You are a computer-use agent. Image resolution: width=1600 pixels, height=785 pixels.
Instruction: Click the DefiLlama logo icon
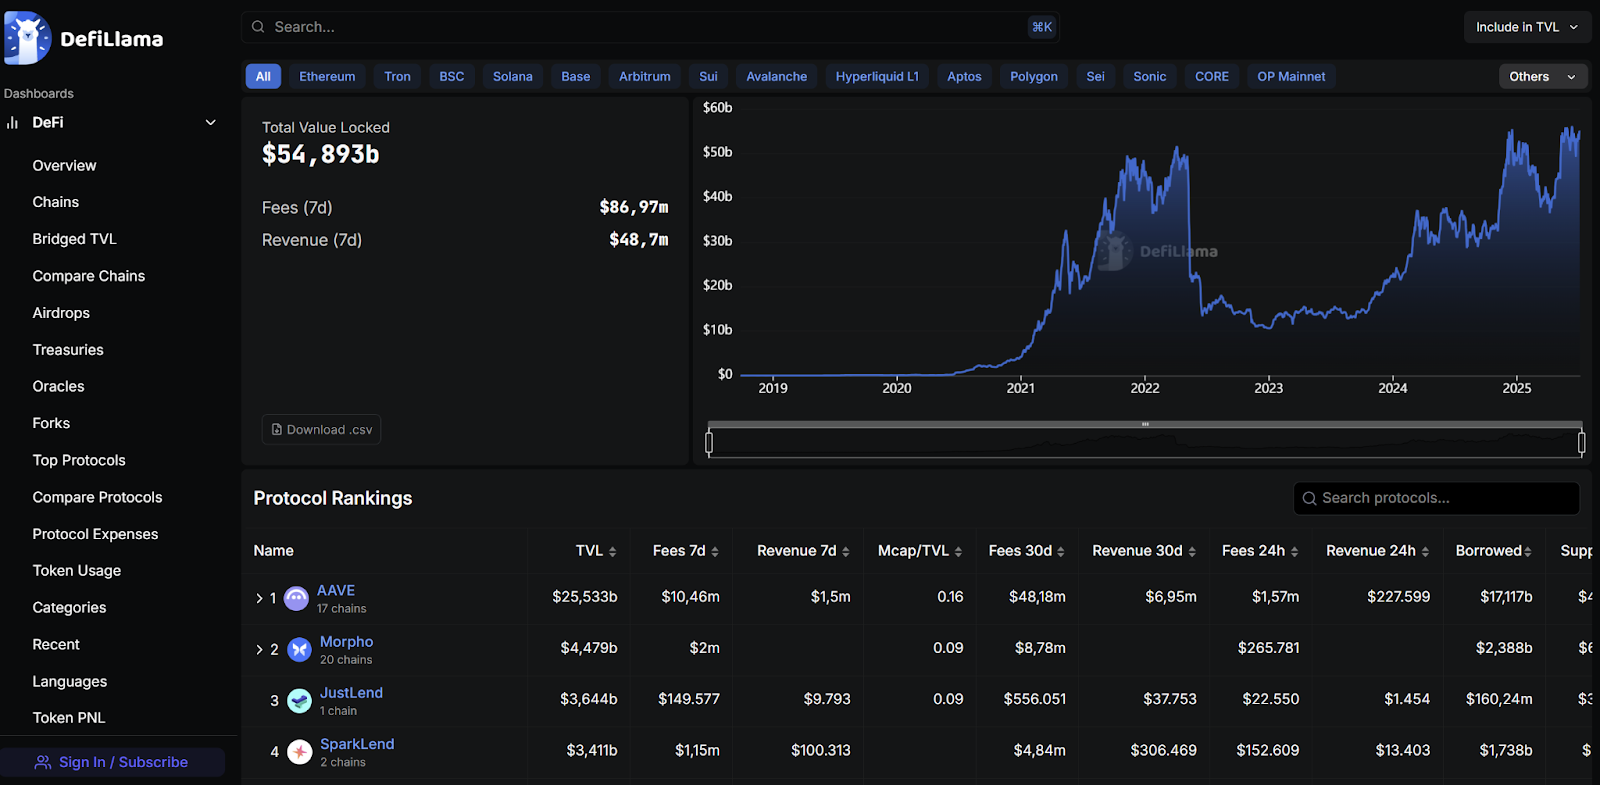click(x=27, y=39)
